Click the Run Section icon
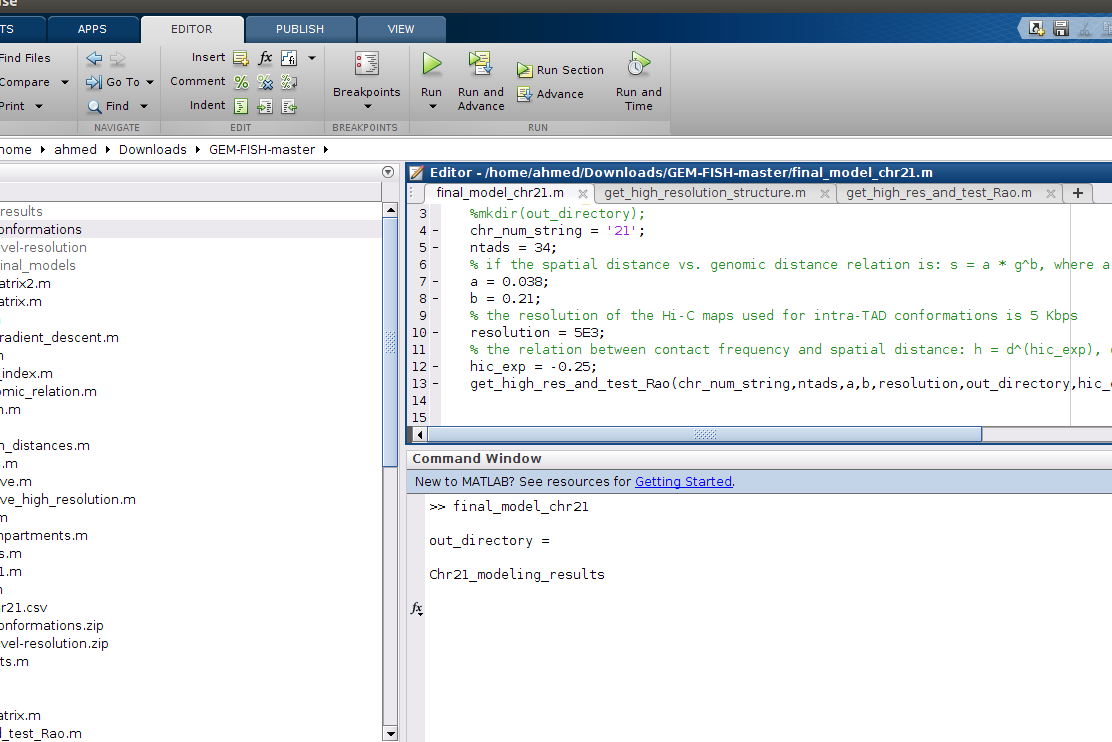The width and height of the screenshot is (1112, 742). tap(525, 70)
